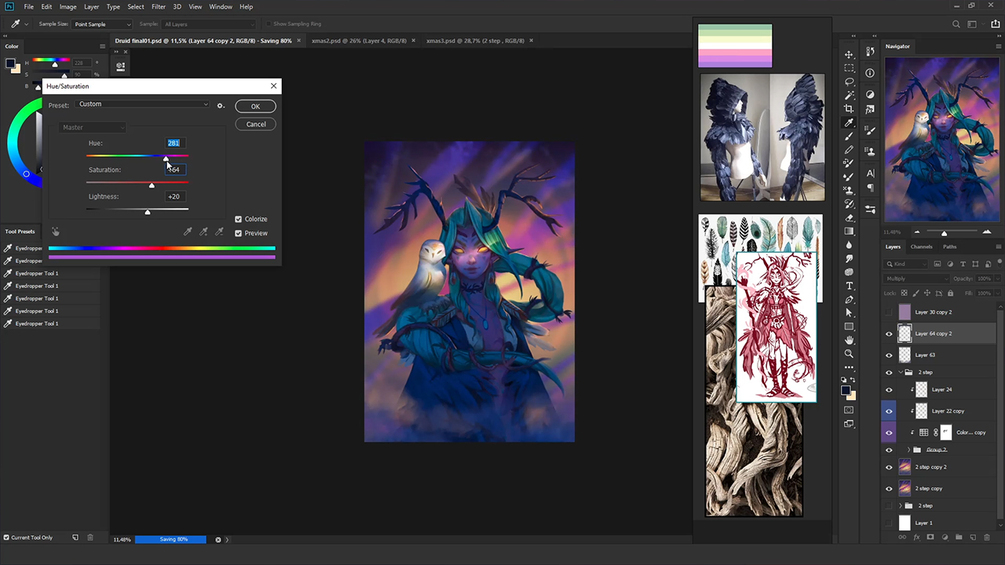The height and width of the screenshot is (565, 1005).
Task: Switch to the Paths tab
Action: pos(950,247)
